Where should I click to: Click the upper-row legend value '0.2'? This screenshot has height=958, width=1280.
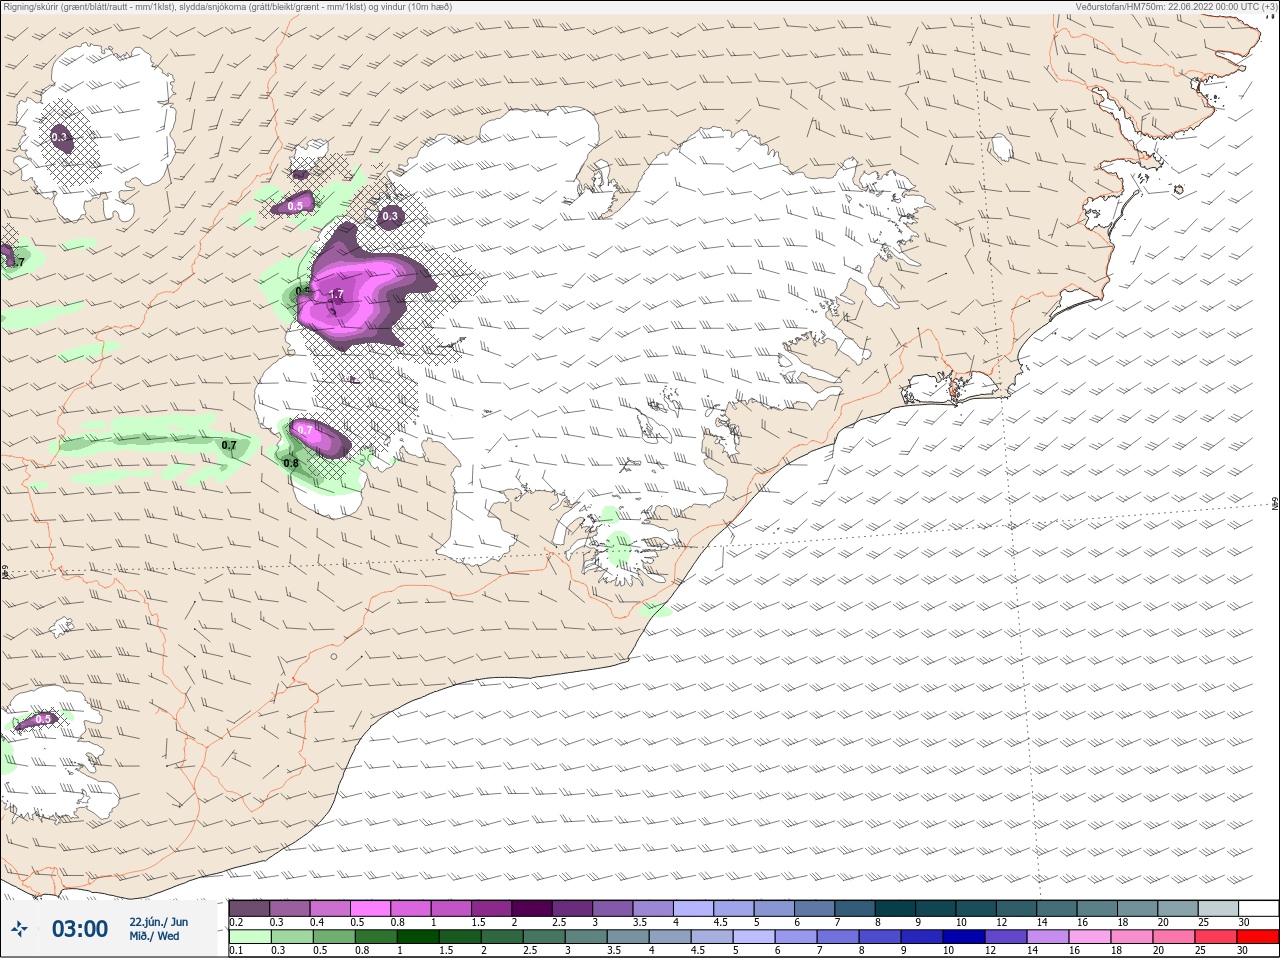(236, 922)
